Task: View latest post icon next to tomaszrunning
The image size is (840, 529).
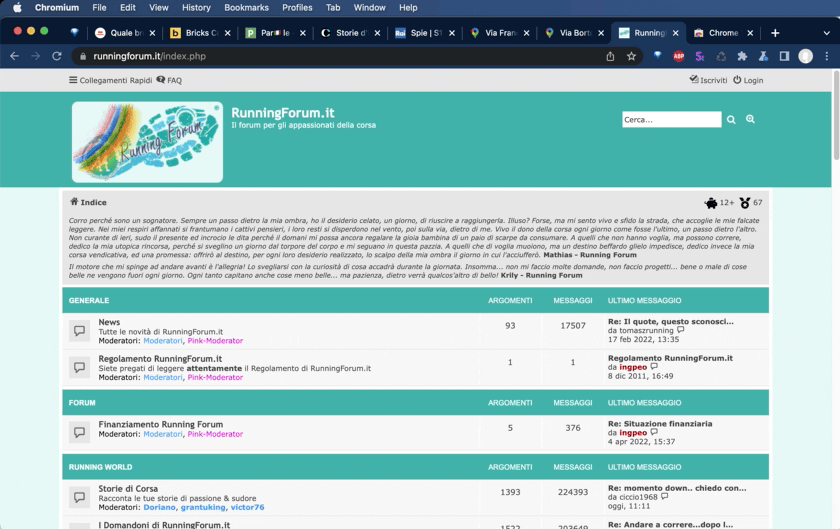Action: point(680,330)
